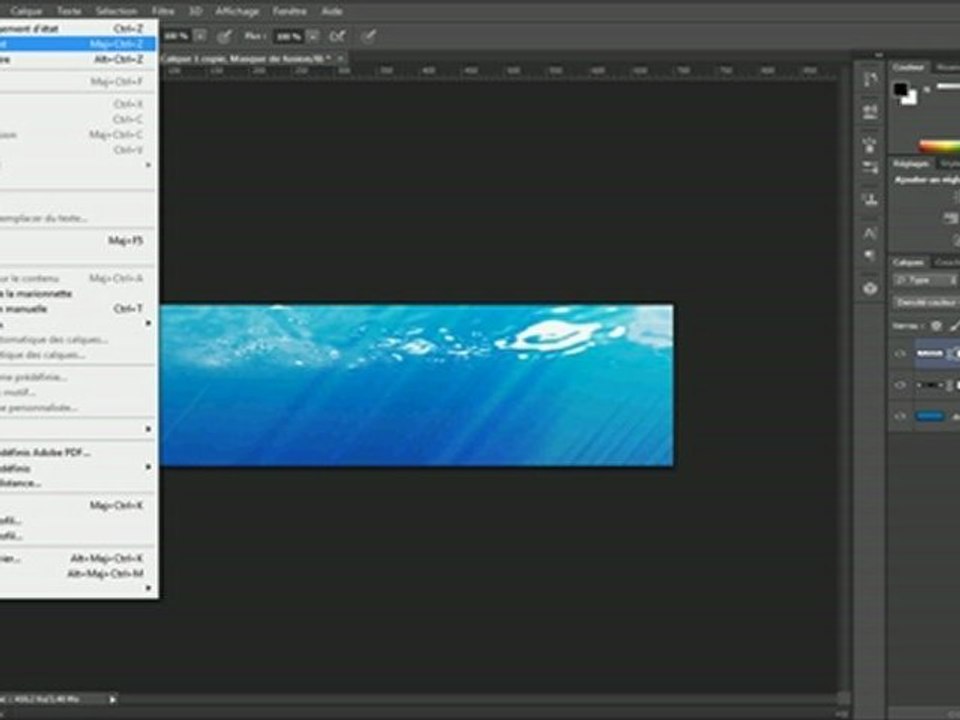This screenshot has height=720, width=960.
Task: Select the middle layer thumbnail
Action: tap(930, 385)
